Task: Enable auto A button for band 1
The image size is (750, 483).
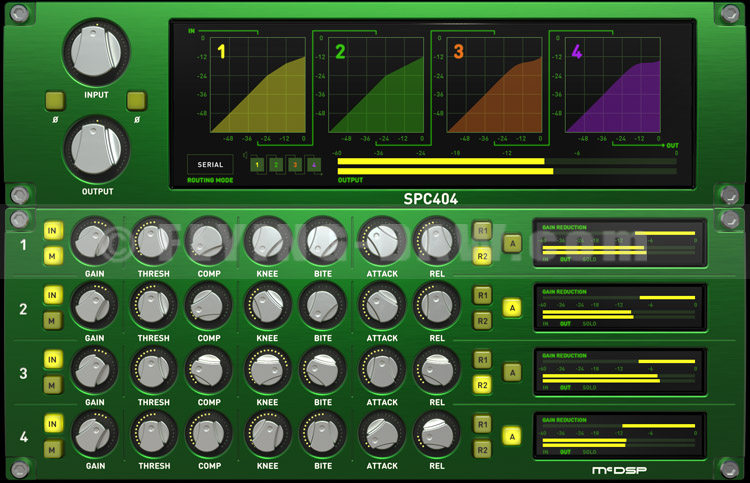Action: [512, 244]
